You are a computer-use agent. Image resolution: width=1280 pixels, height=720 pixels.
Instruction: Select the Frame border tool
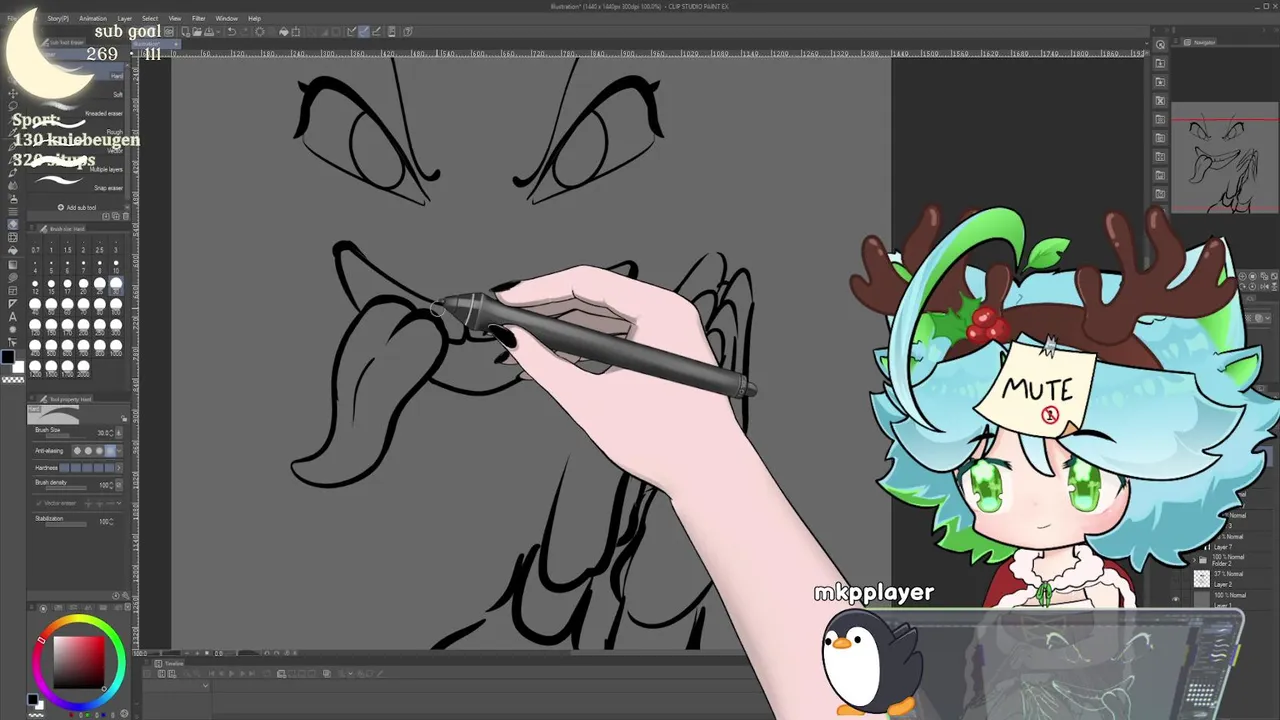point(13,290)
